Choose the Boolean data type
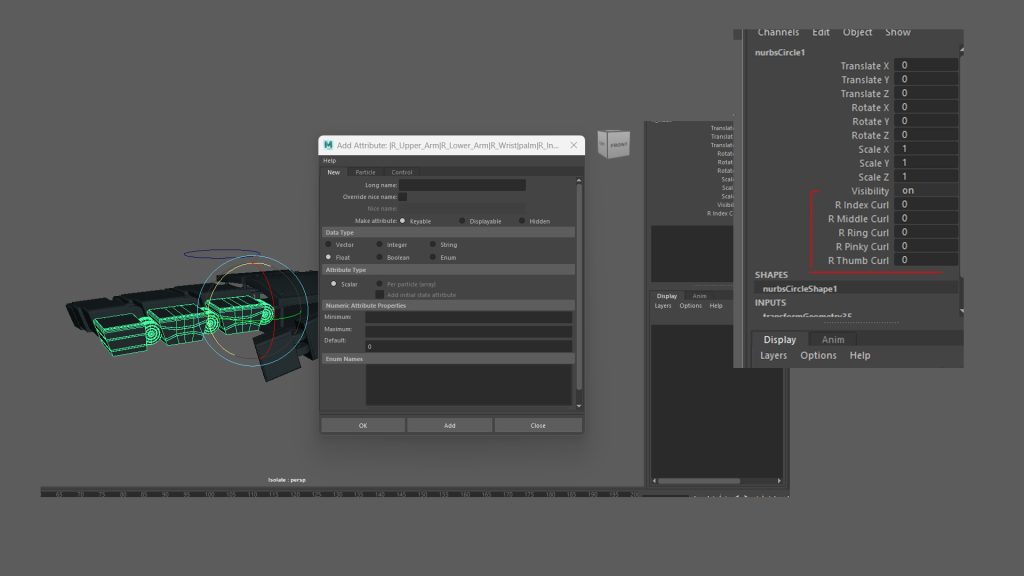The width and height of the screenshot is (1024, 576). (x=379, y=257)
